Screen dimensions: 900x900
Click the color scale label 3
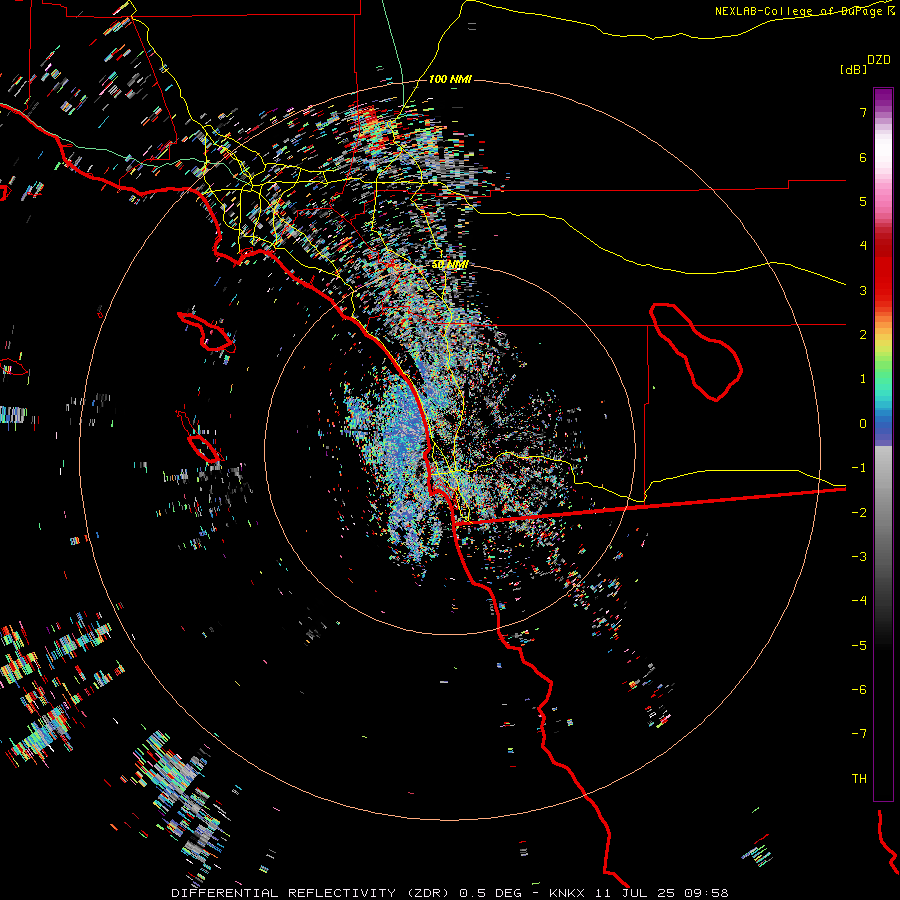[x=863, y=290]
